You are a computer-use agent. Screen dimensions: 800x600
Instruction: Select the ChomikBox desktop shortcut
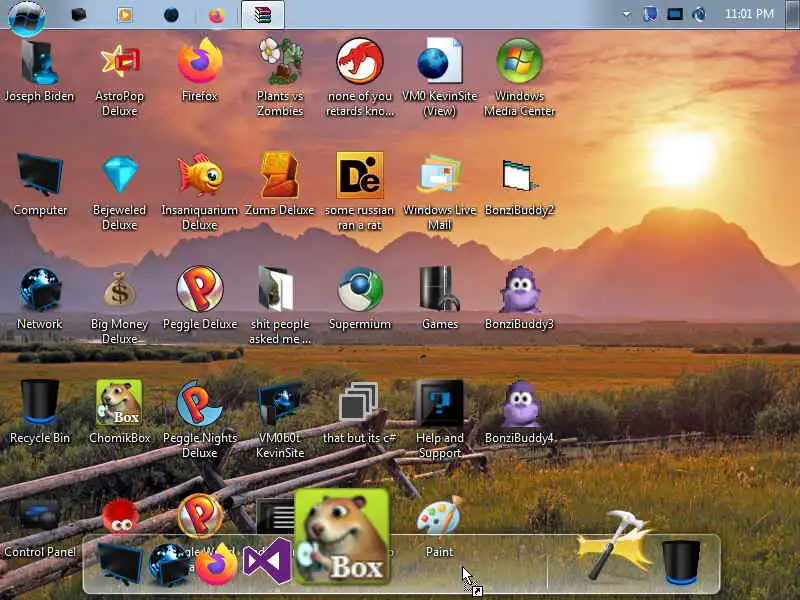[119, 412]
